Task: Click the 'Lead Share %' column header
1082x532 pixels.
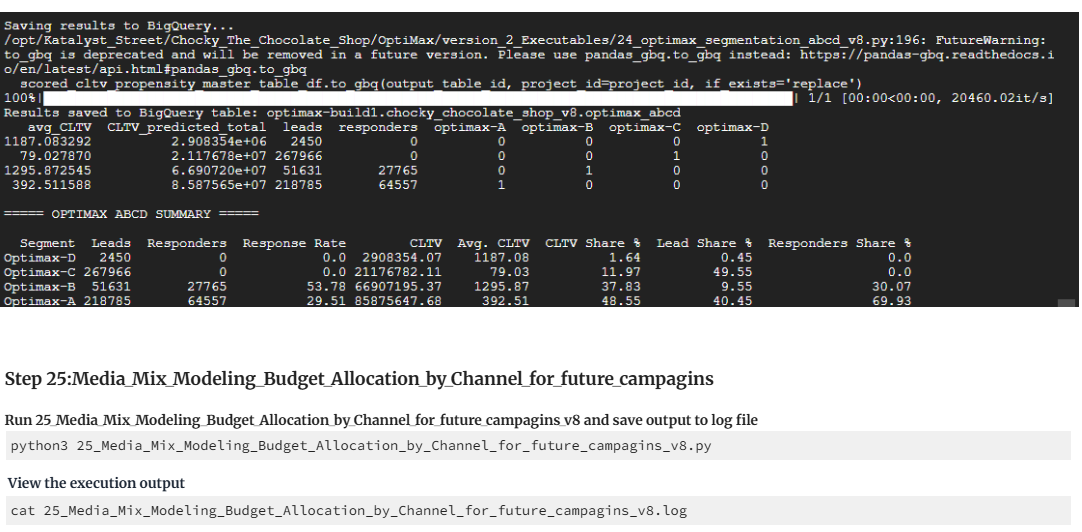Action: 704,243
